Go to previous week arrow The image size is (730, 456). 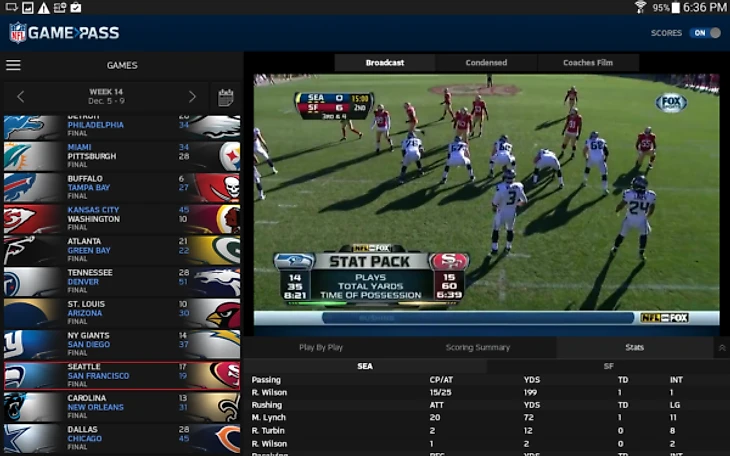tap(21, 97)
